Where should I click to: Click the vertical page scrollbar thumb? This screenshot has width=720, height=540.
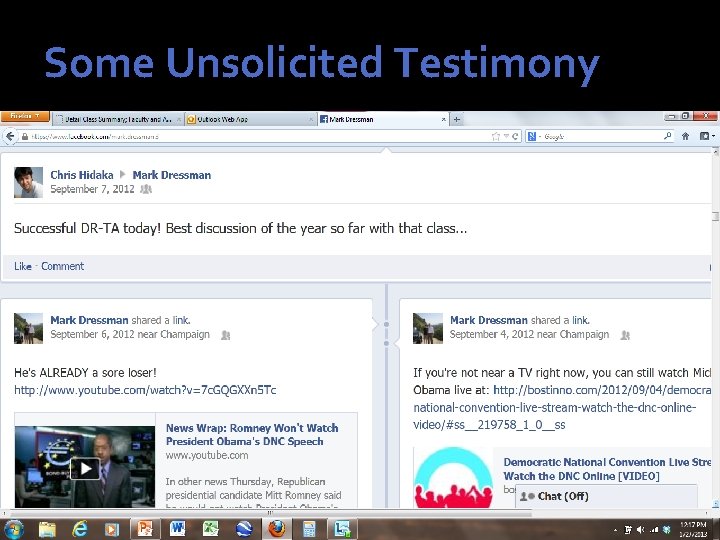point(715,216)
